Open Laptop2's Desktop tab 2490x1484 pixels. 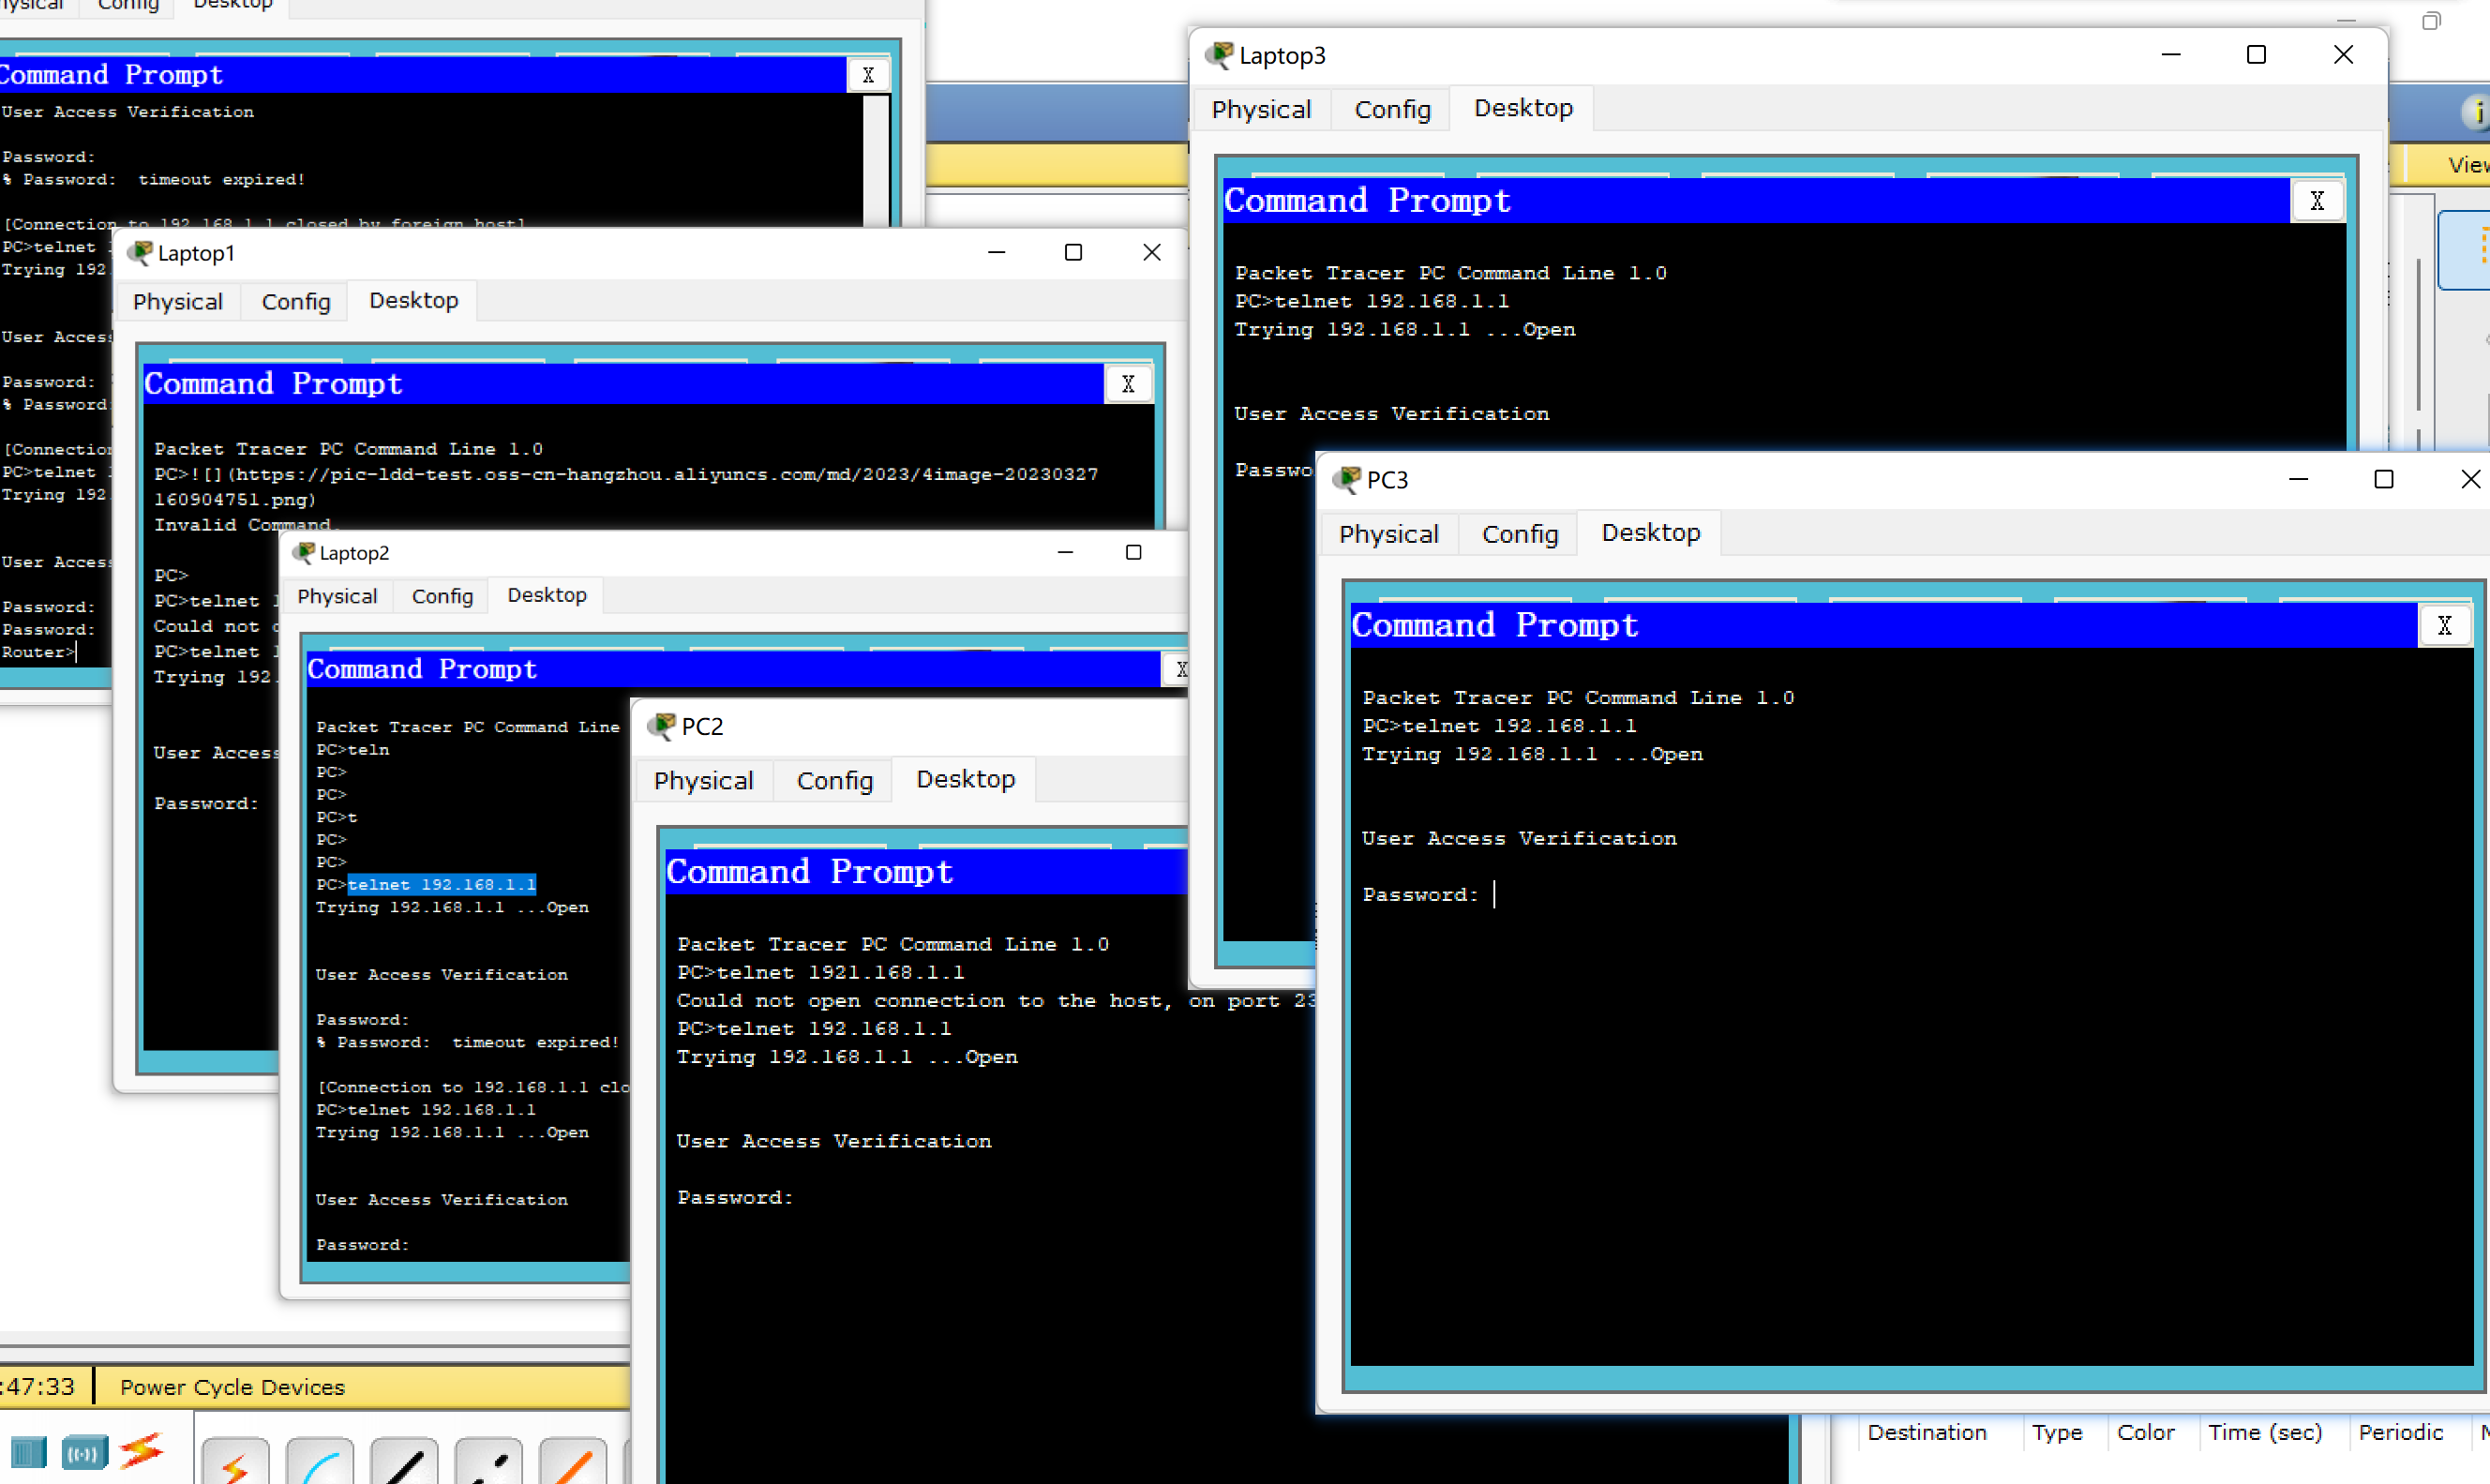pyautogui.click(x=546, y=595)
